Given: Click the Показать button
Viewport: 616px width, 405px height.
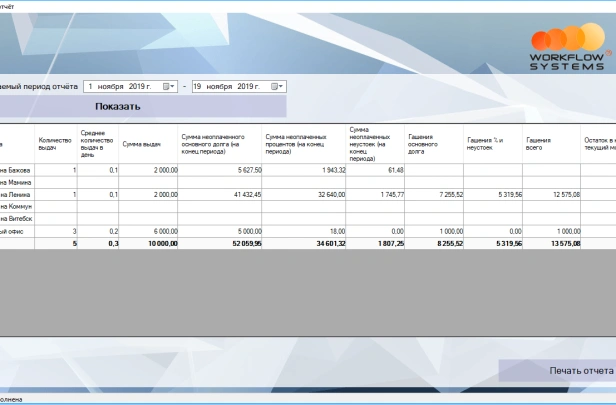Looking at the screenshot, I should coord(118,106).
